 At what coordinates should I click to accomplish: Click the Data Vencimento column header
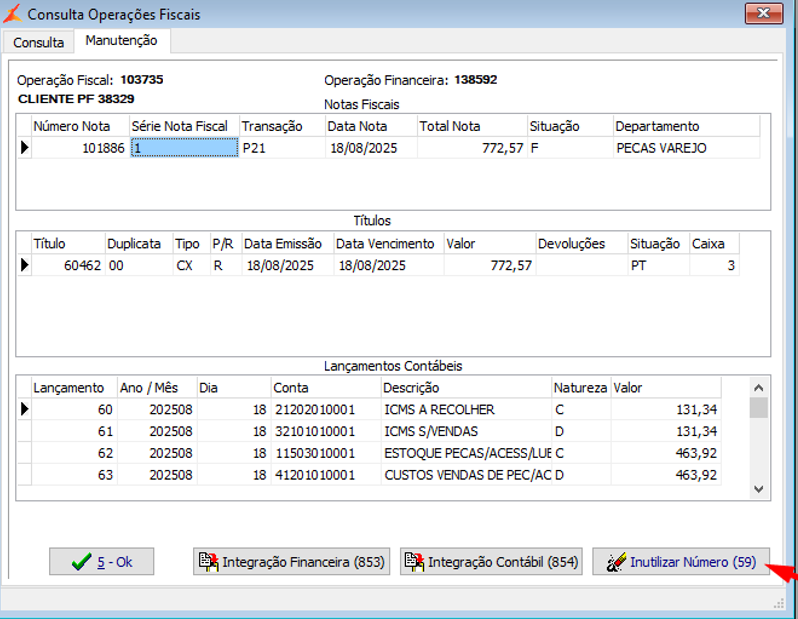point(389,244)
